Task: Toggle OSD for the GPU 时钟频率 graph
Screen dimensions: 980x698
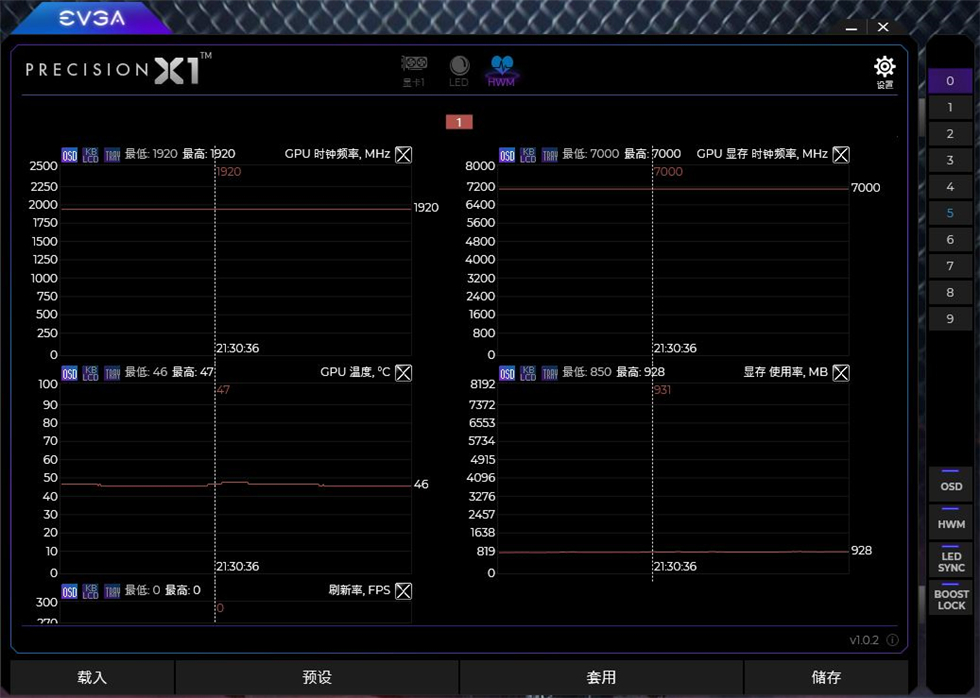Action: point(69,154)
